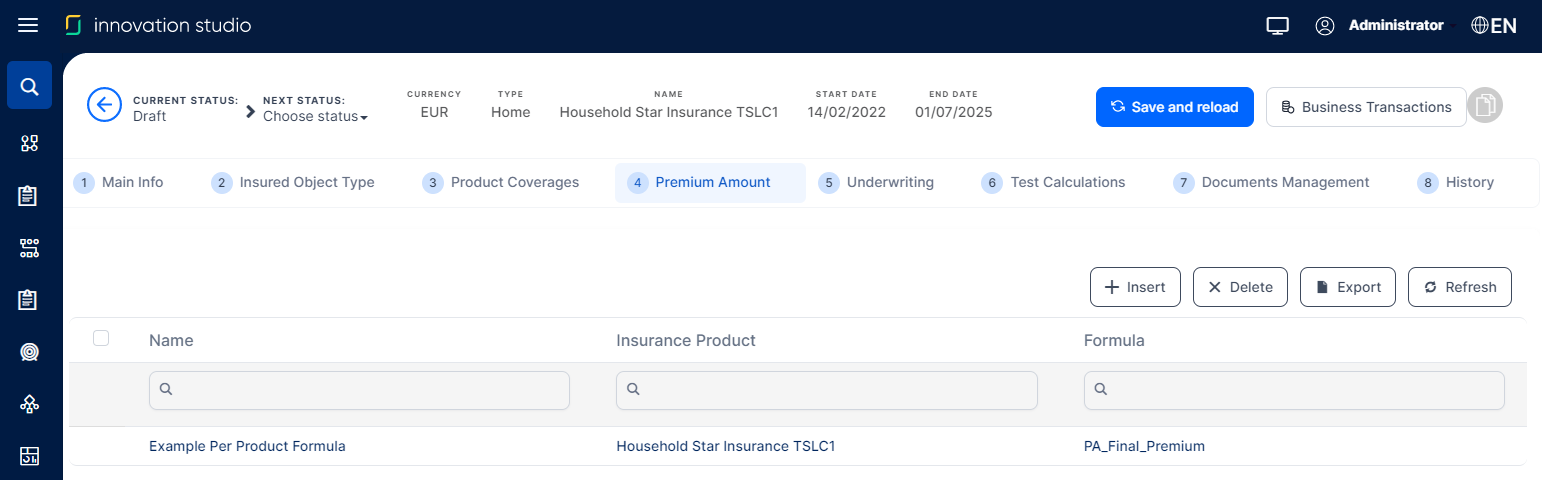Click the Save and reload button
The height and width of the screenshot is (480, 1542).
pos(1174,107)
